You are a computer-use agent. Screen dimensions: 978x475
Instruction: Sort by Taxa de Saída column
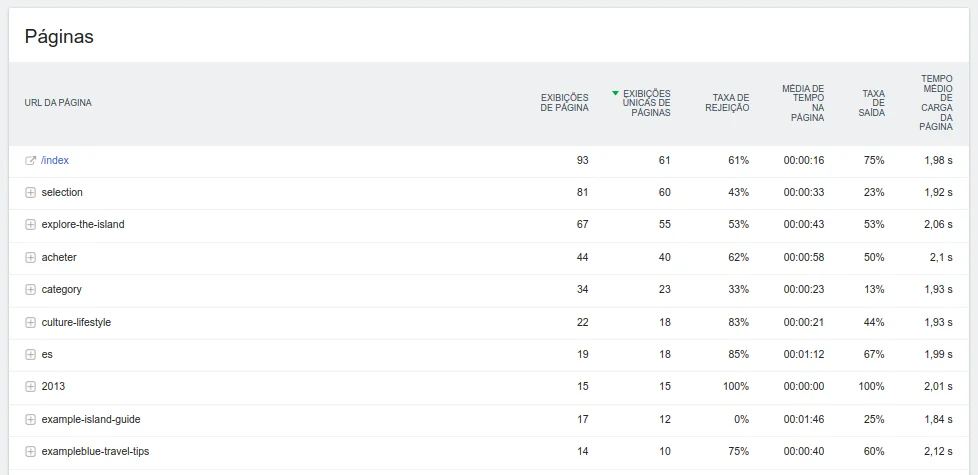873,103
